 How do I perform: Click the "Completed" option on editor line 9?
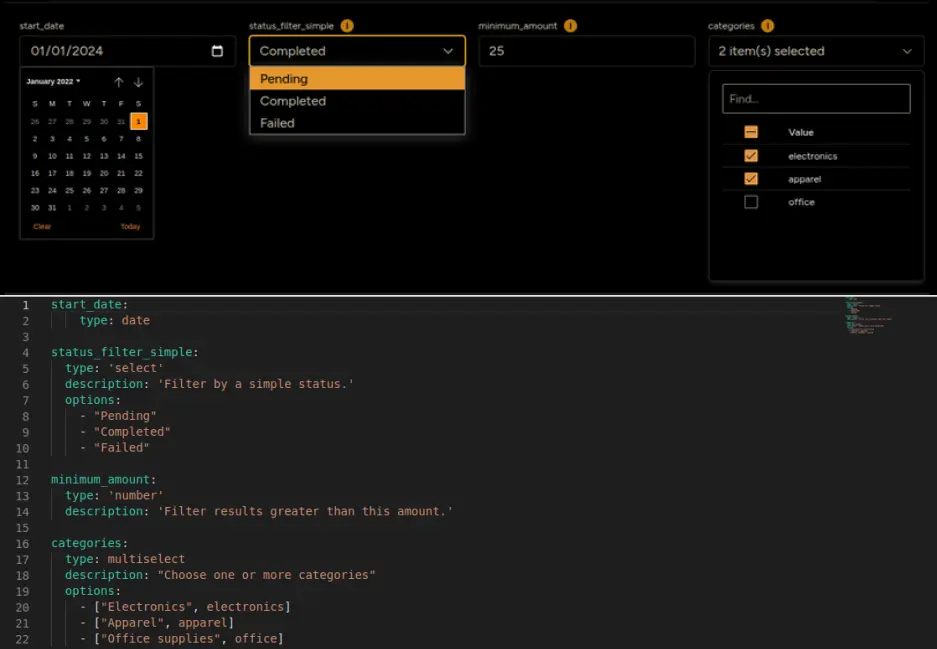pyautogui.click(x=132, y=431)
